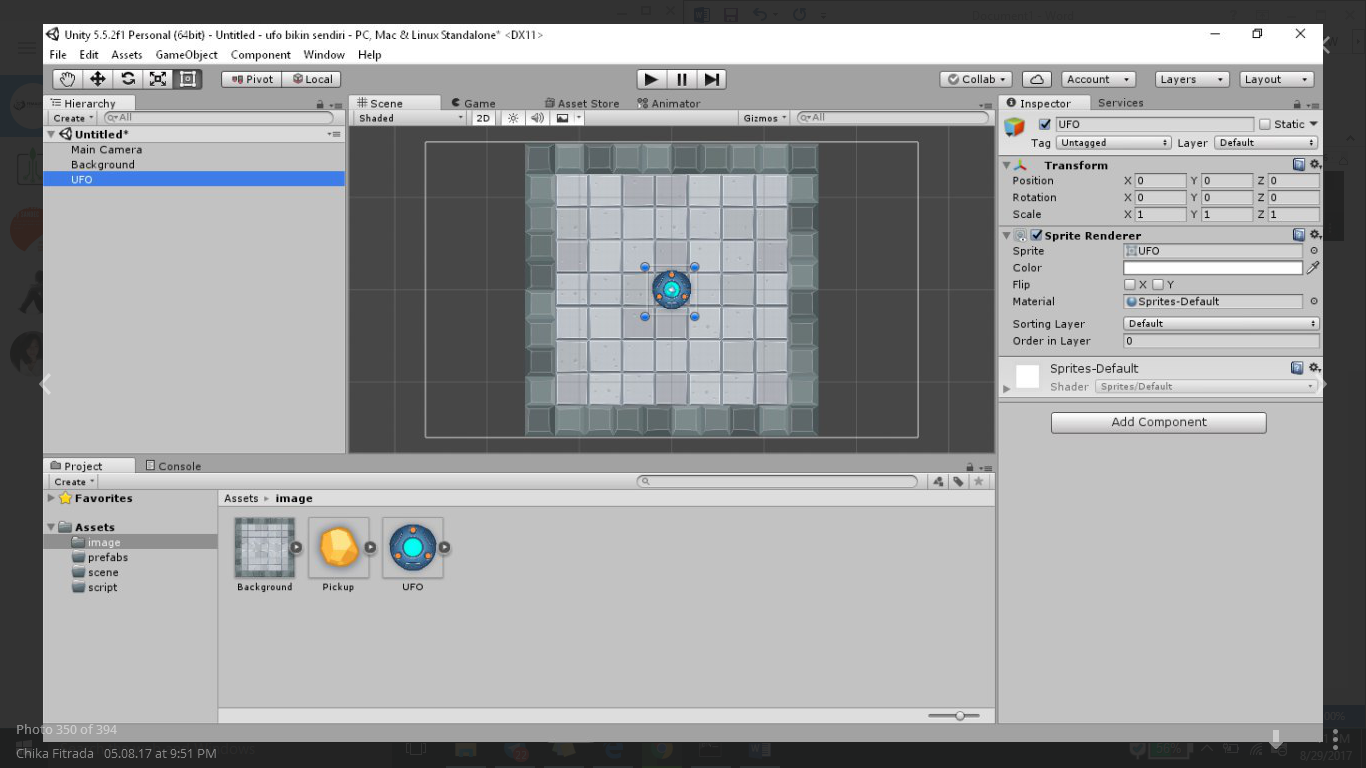Select the Pickup sprite in the Project panel
The height and width of the screenshot is (768, 1366).
point(338,547)
